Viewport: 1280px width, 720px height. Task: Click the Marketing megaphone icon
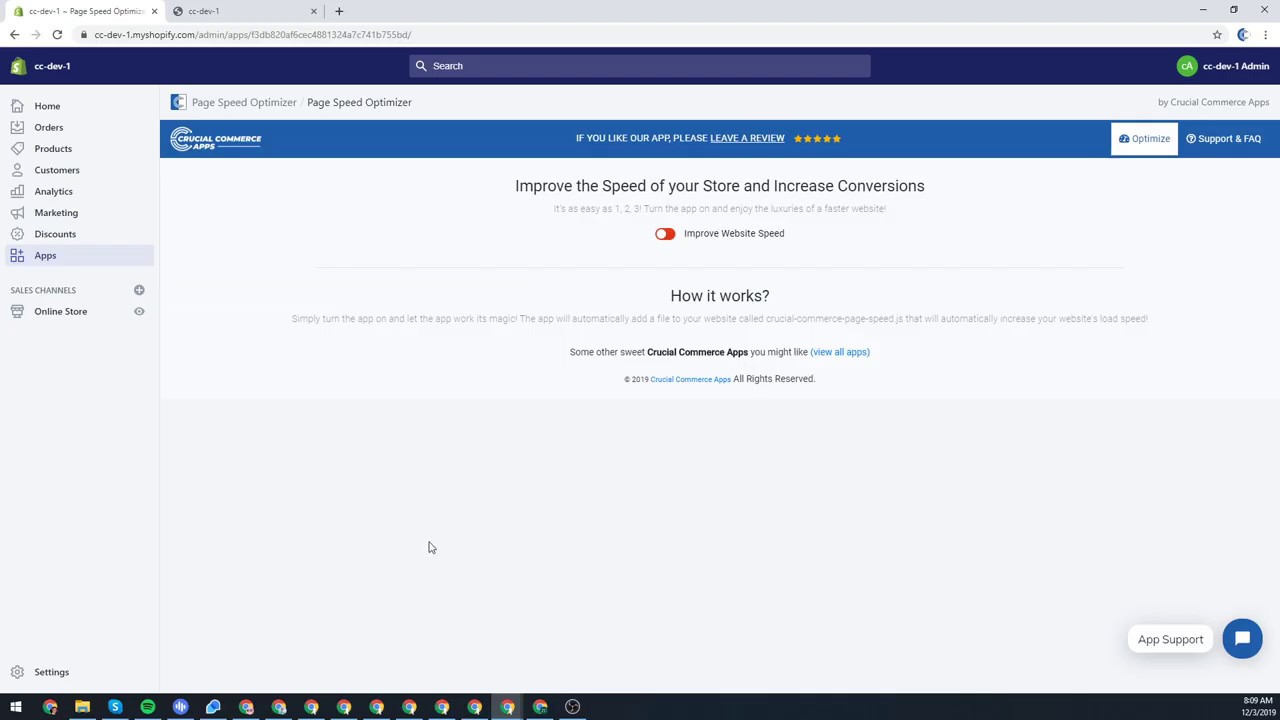17,213
